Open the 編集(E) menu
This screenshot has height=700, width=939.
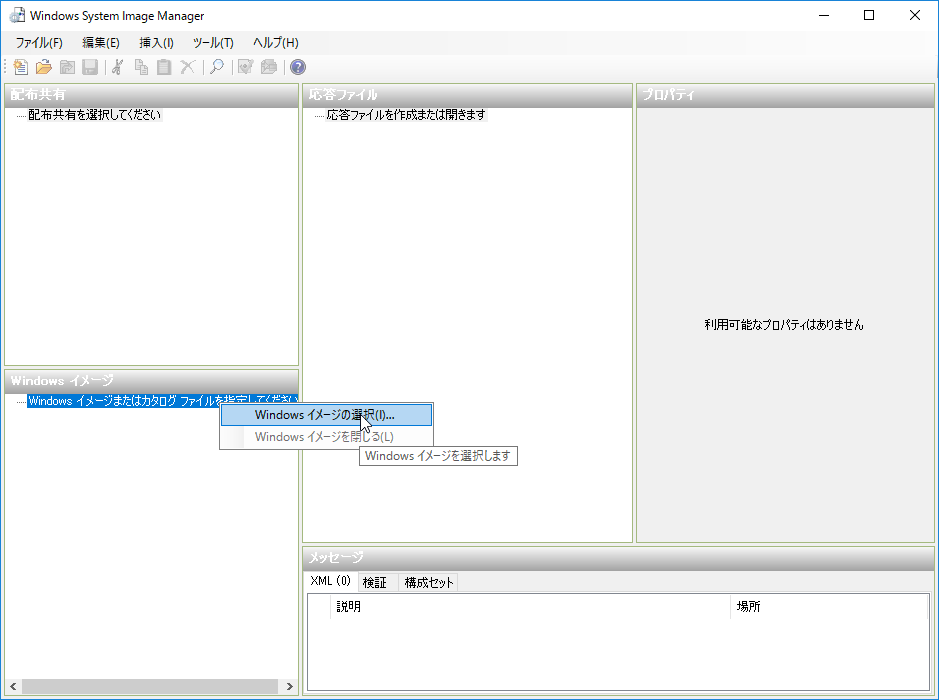coord(101,43)
